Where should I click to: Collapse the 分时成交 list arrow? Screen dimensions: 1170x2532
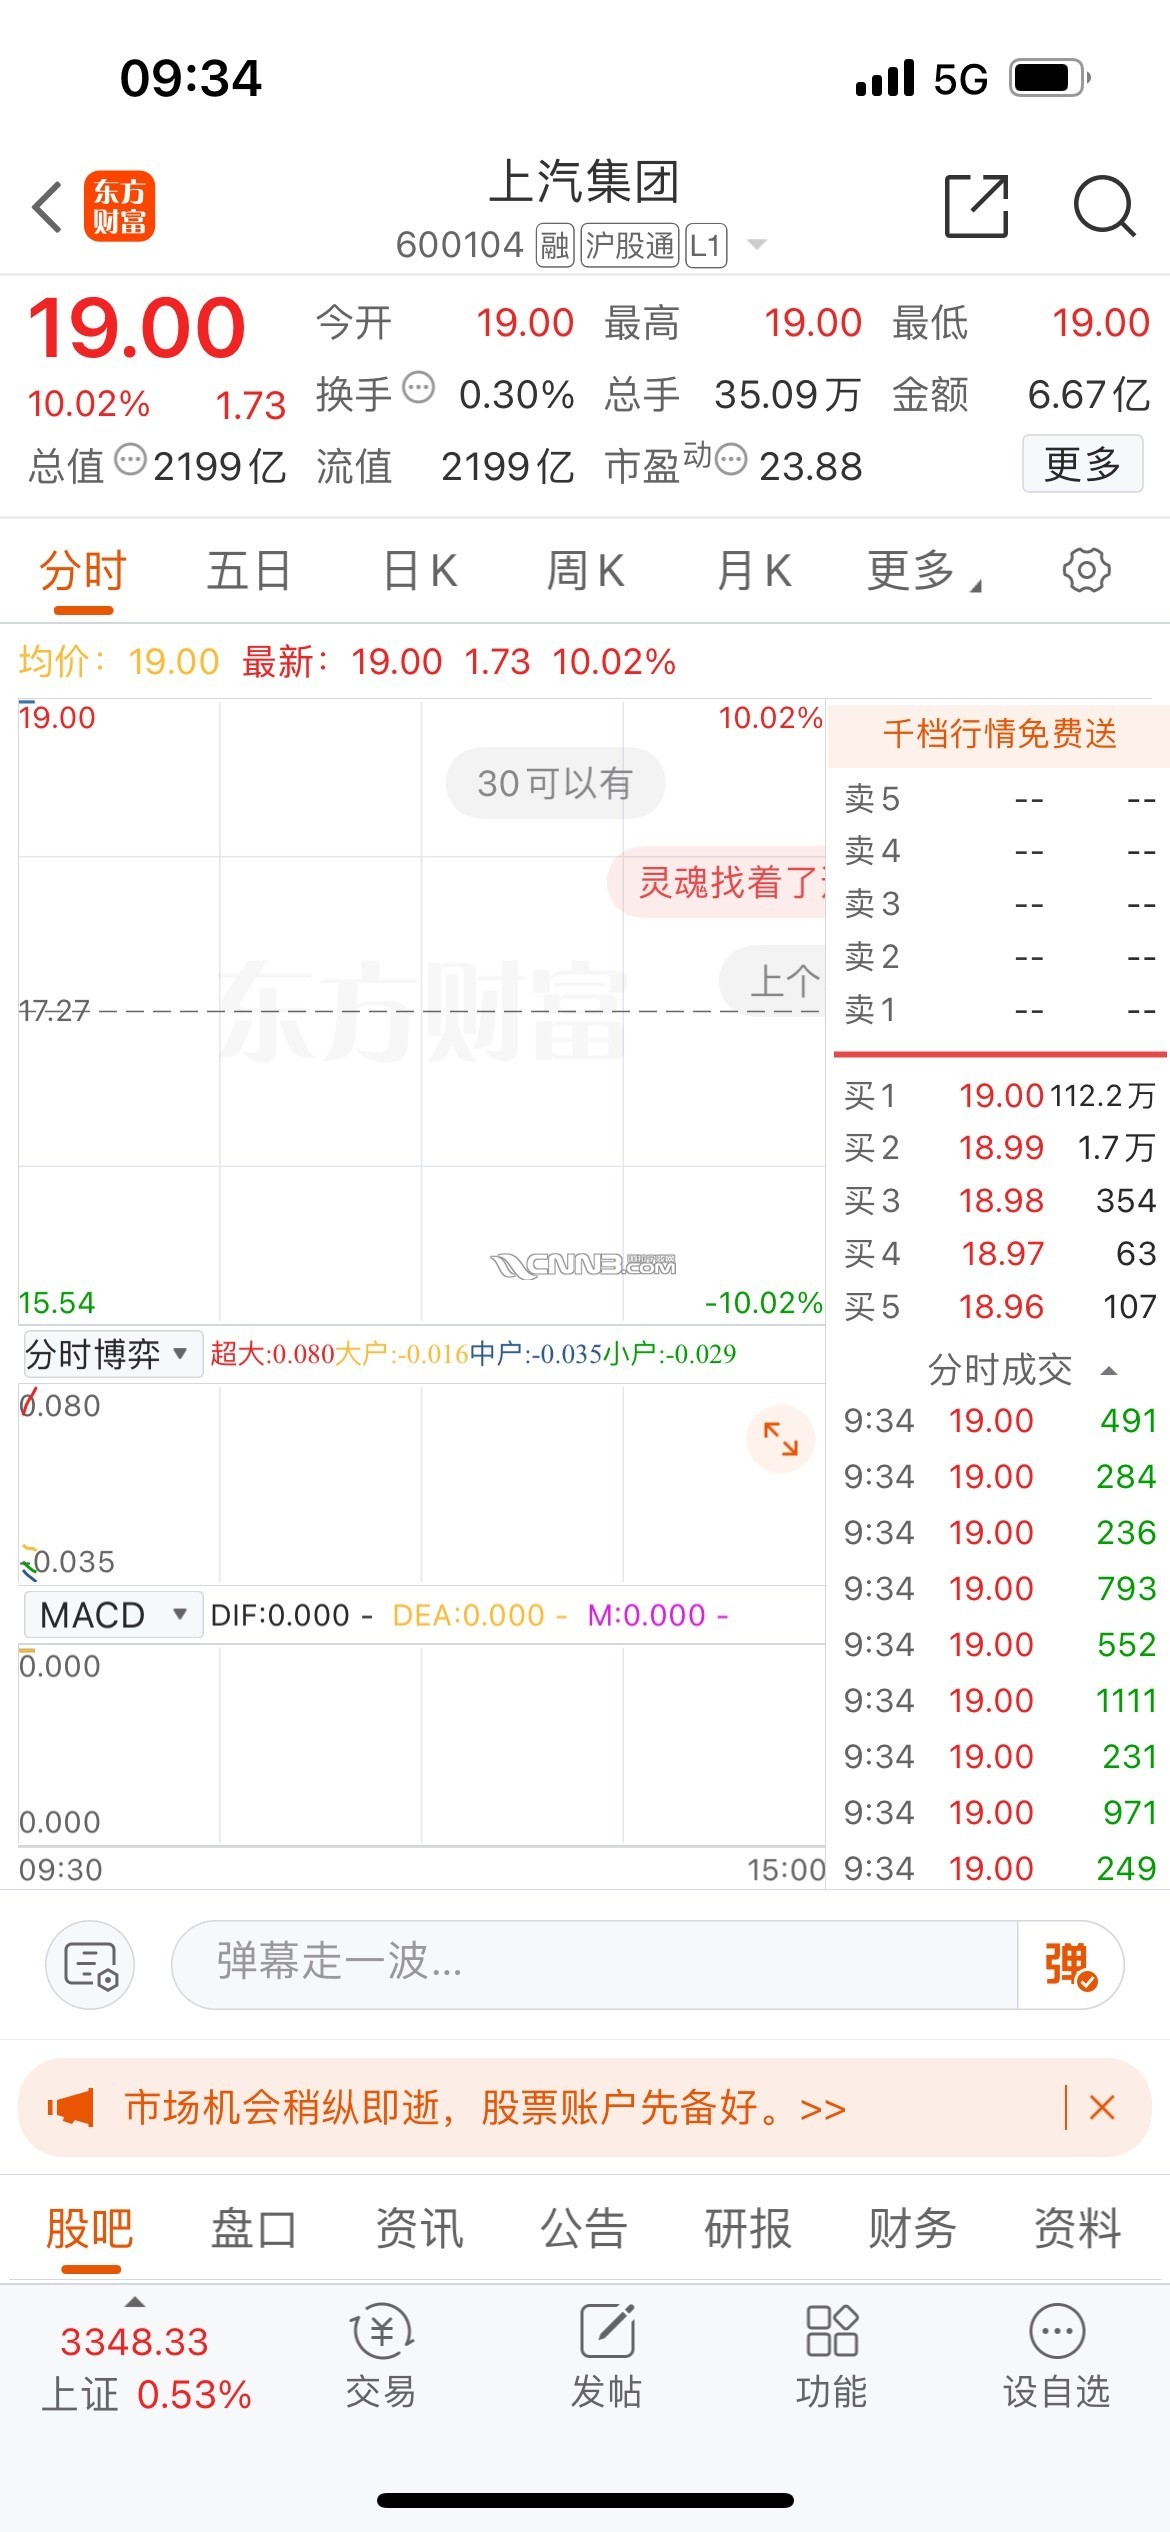point(1108,1370)
